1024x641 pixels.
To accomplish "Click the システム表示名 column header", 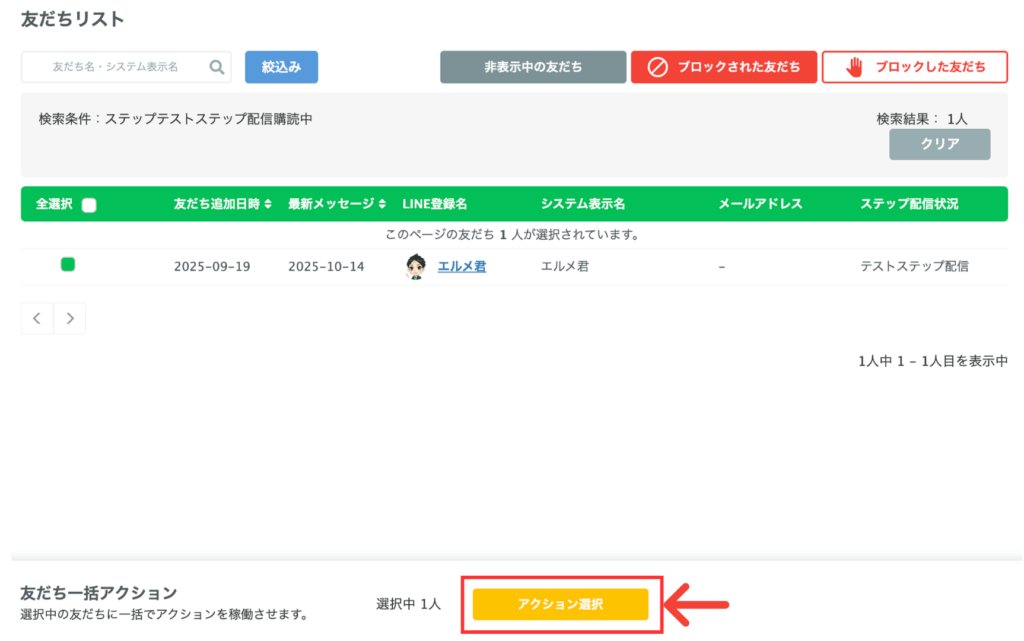I will 583,204.
